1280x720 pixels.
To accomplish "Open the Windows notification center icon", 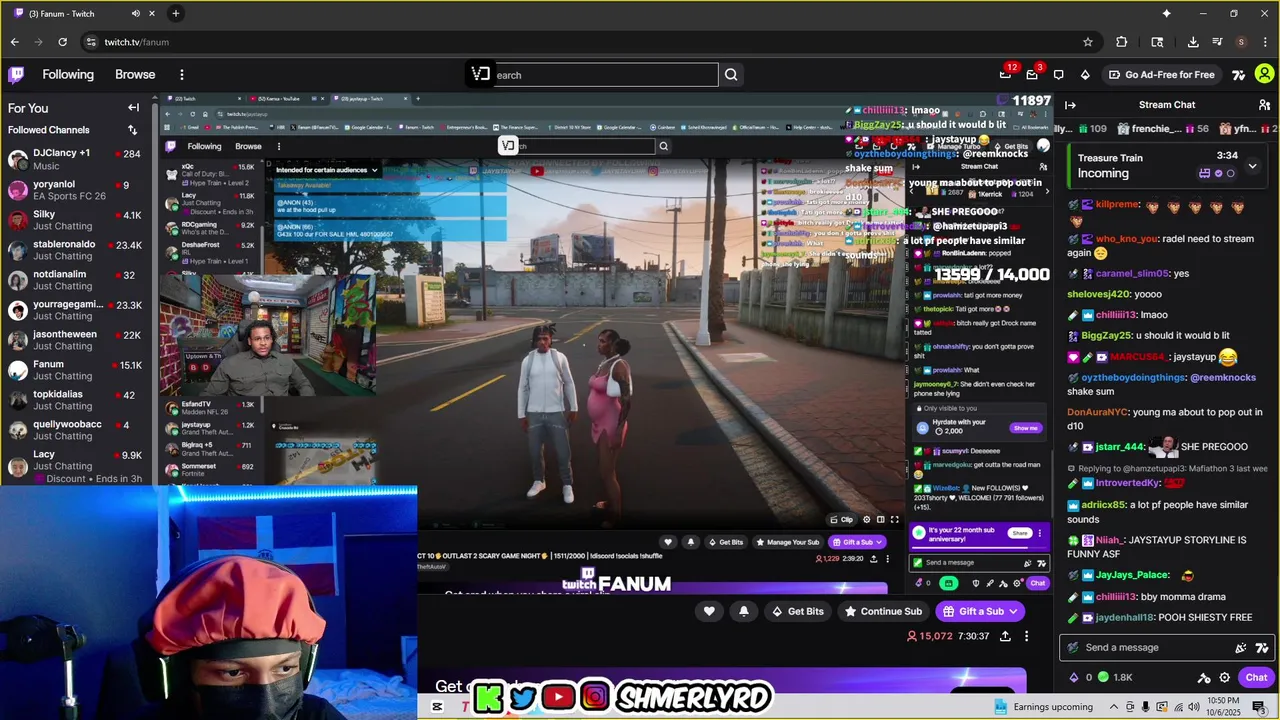I will click(x=1259, y=707).
